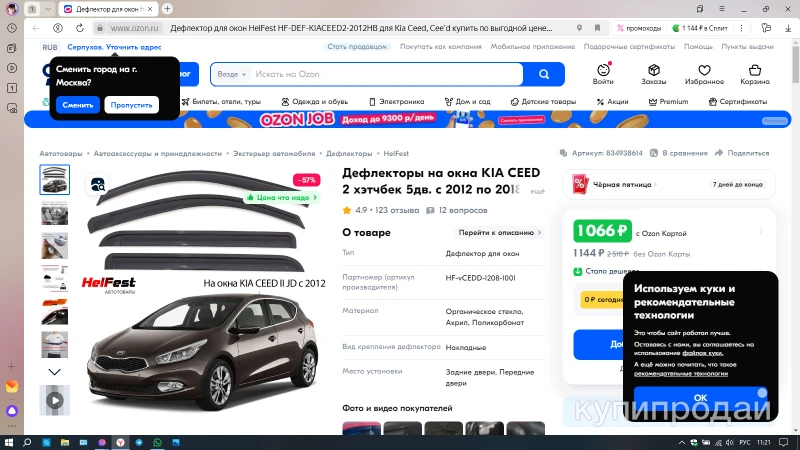The width and height of the screenshot is (800, 450).
Task: Open the Alice assistant purple sidebar icon
Action: [x=12, y=411]
